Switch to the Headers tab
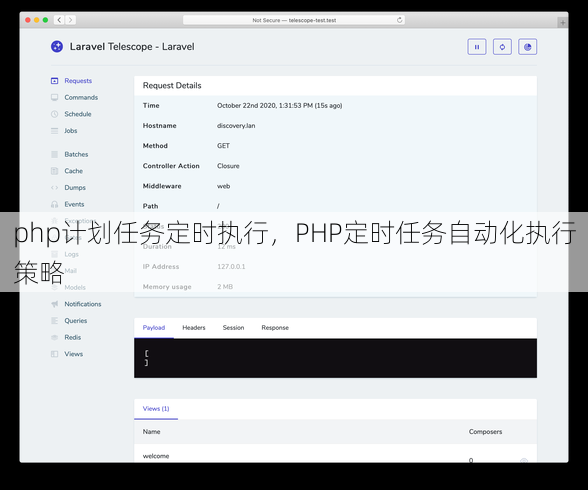This screenshot has height=490, width=588. point(194,328)
